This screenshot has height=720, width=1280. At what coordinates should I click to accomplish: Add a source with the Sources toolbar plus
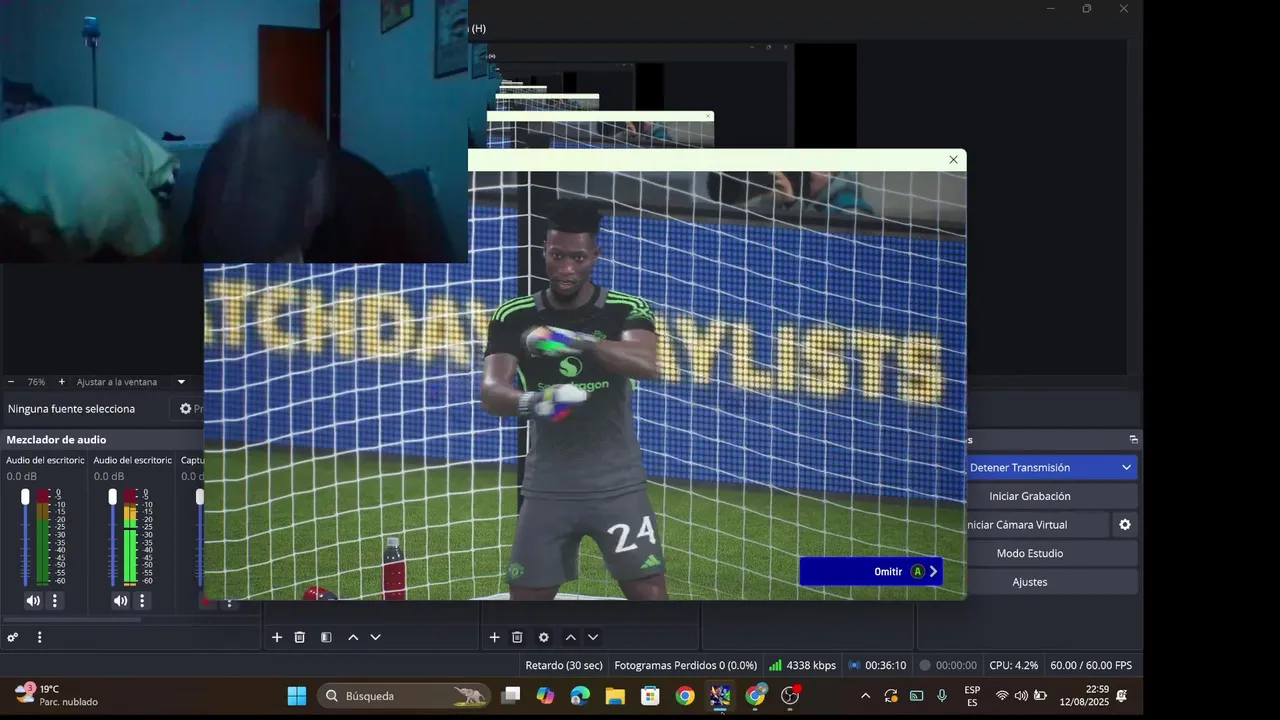click(x=494, y=637)
